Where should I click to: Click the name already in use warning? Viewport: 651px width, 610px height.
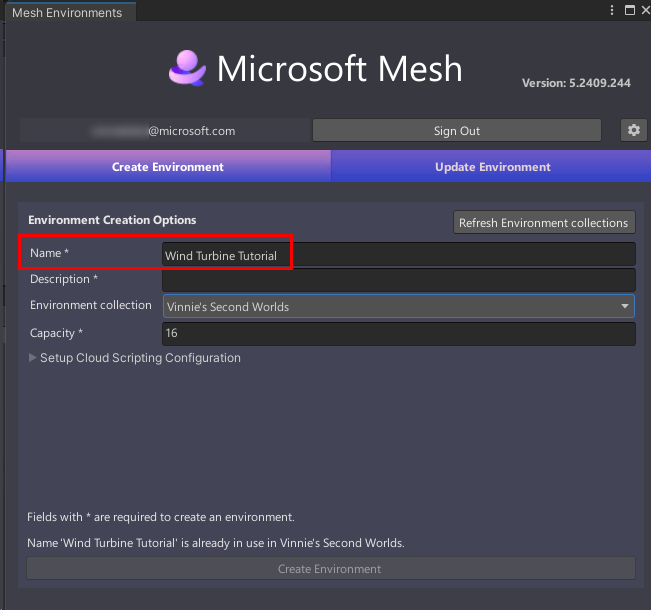(x=215, y=543)
